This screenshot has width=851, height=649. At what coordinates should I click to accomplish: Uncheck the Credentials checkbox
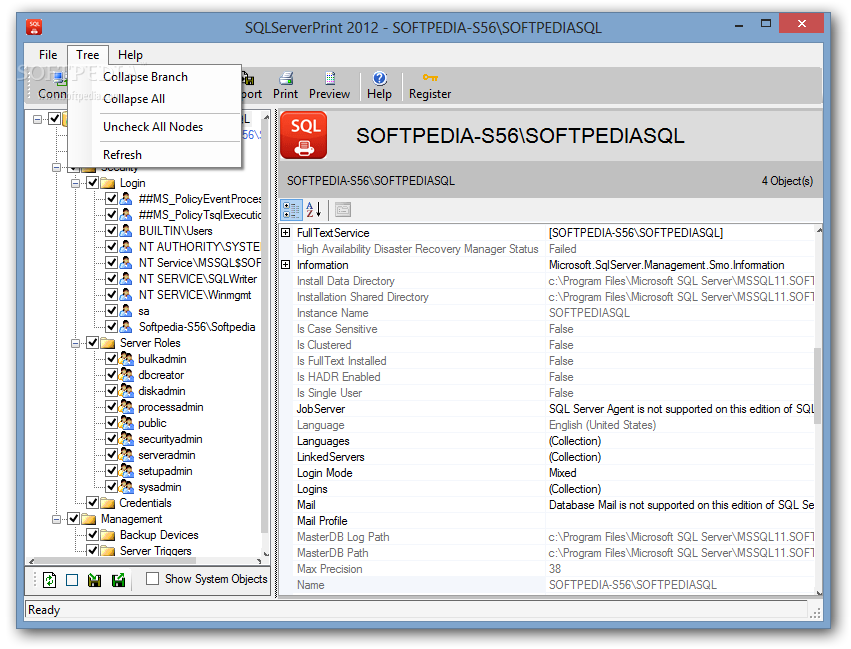(x=93, y=503)
